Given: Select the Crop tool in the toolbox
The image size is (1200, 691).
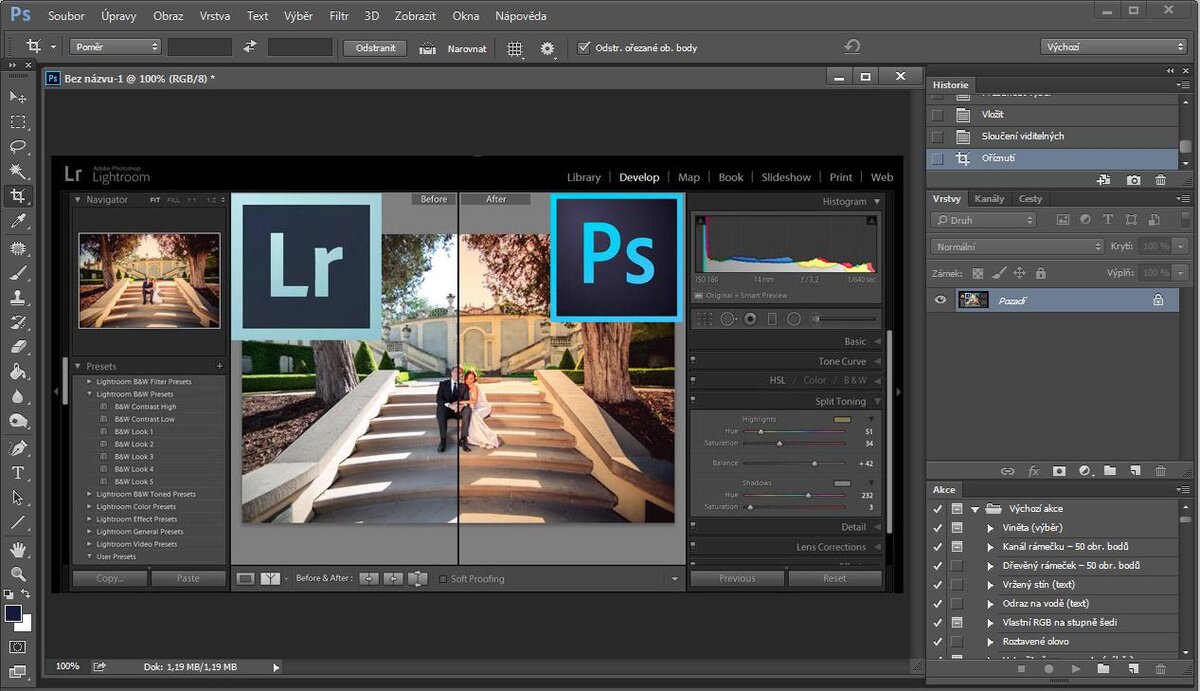Looking at the screenshot, I should pyautogui.click(x=18, y=197).
